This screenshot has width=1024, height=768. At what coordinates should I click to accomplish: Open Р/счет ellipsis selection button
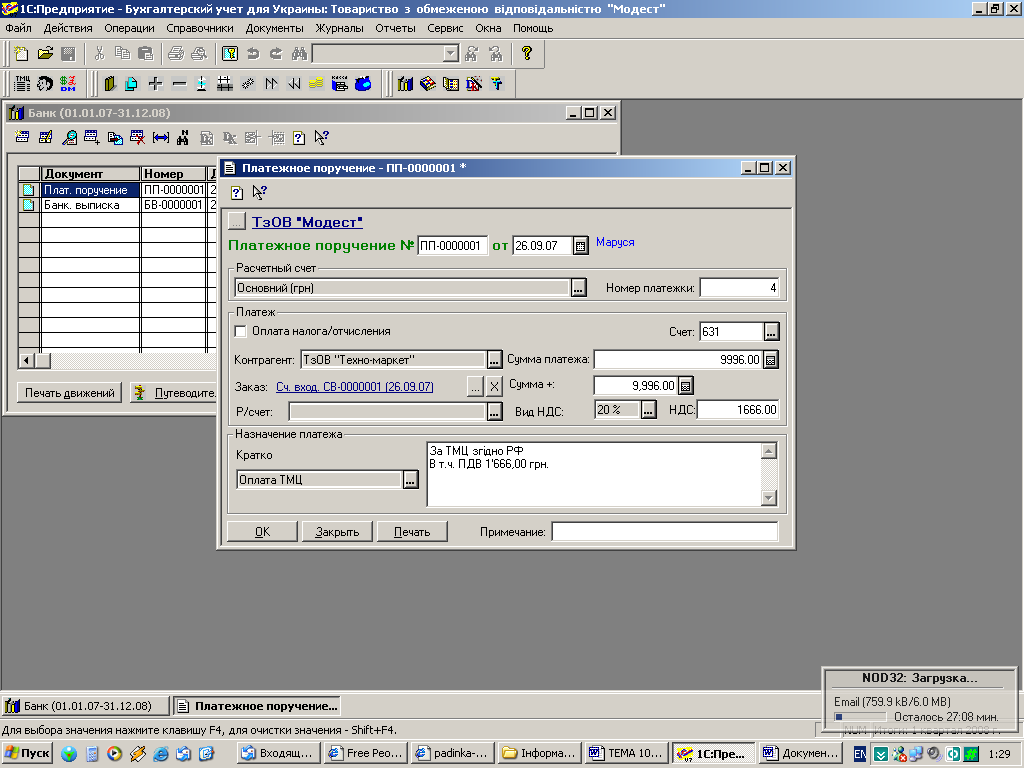coord(494,411)
